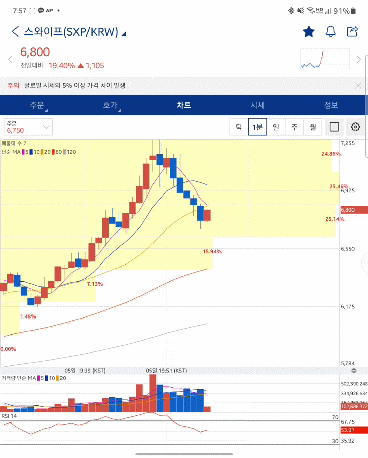Tap the 6,175 price axis label
The image size is (368, 458).
pos(348,307)
